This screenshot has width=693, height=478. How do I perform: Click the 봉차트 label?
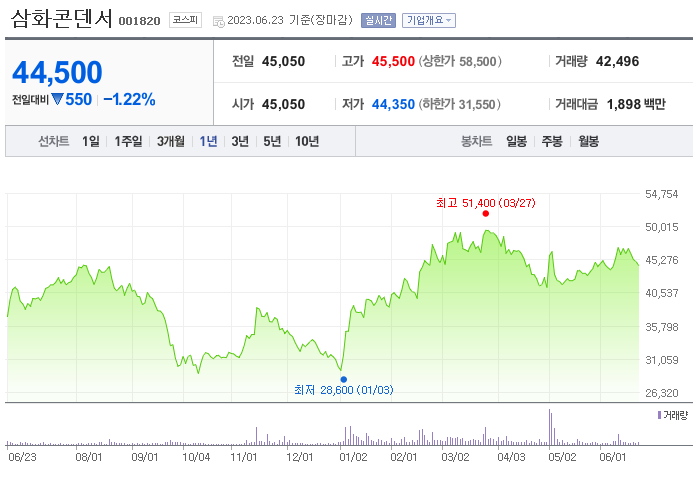(476, 141)
